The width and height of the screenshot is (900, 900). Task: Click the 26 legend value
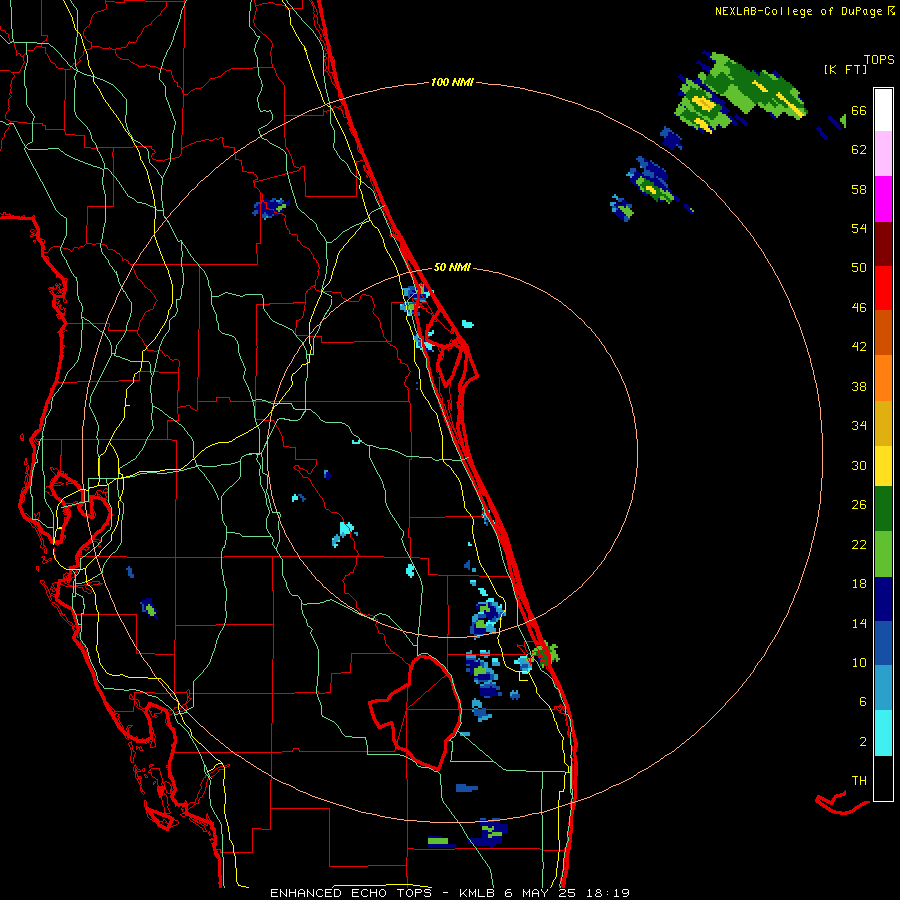[859, 505]
